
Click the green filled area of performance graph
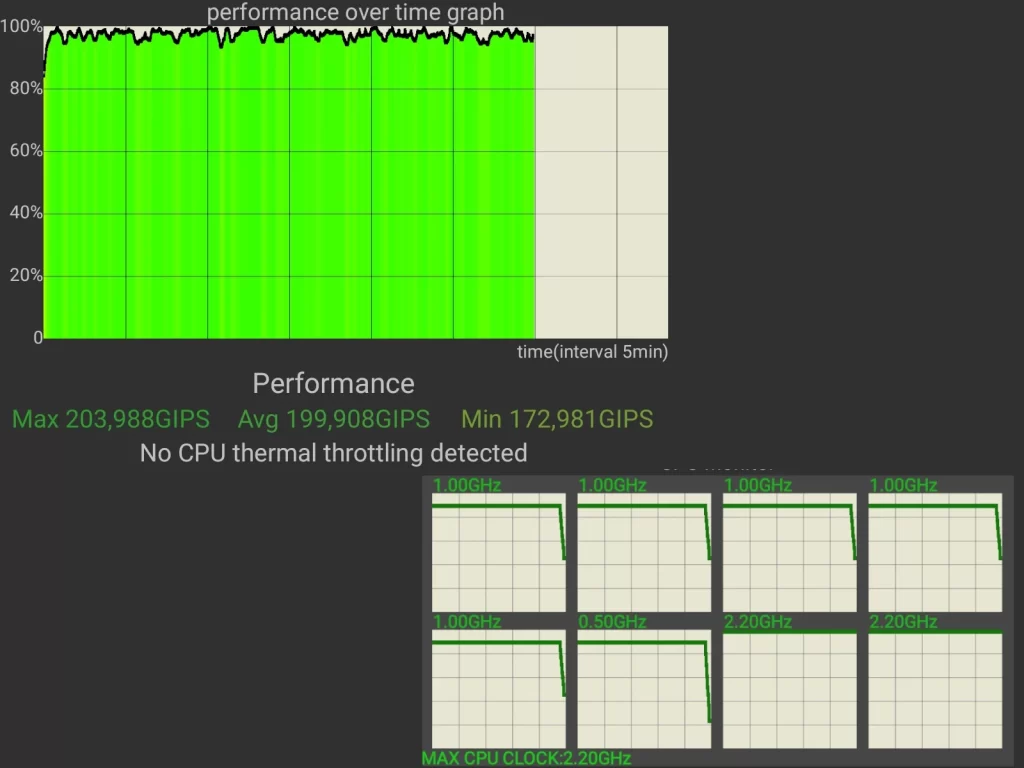point(290,200)
